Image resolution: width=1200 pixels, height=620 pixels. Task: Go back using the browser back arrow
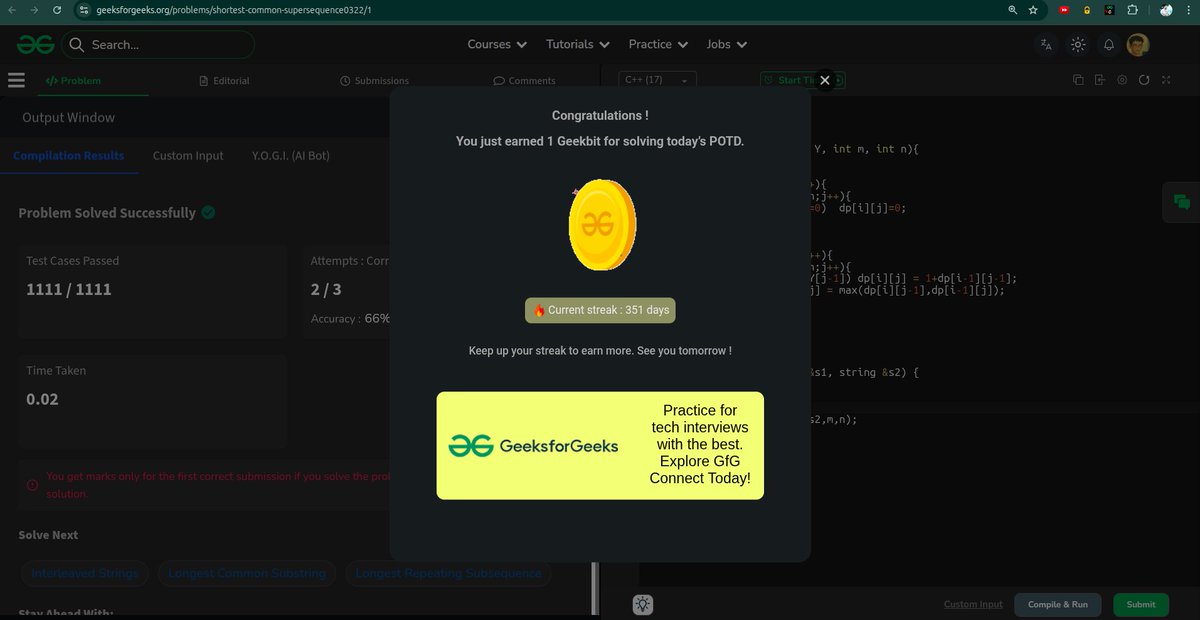pyautogui.click(x=12, y=10)
